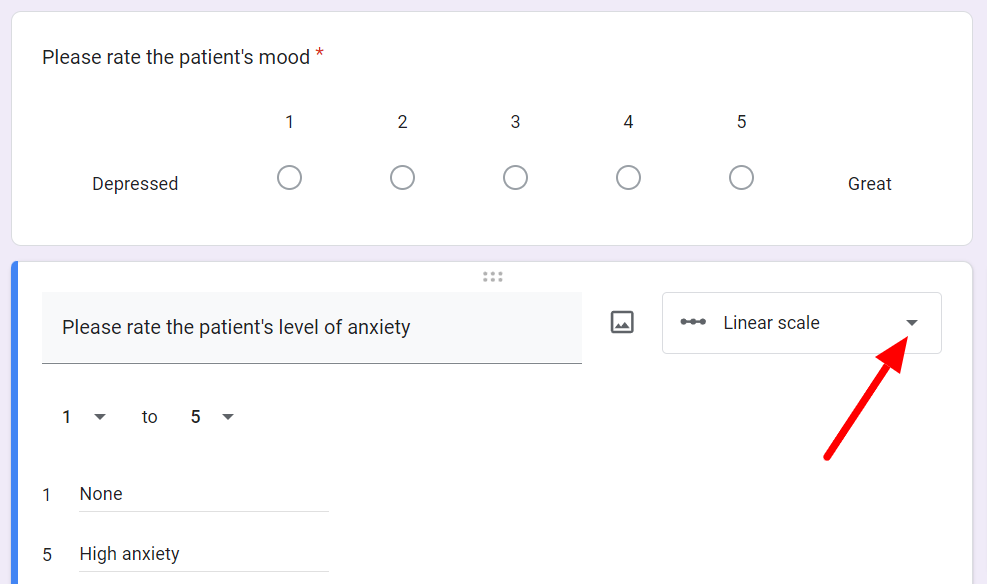Click the anxiety question title field
987x584 pixels.
point(312,327)
